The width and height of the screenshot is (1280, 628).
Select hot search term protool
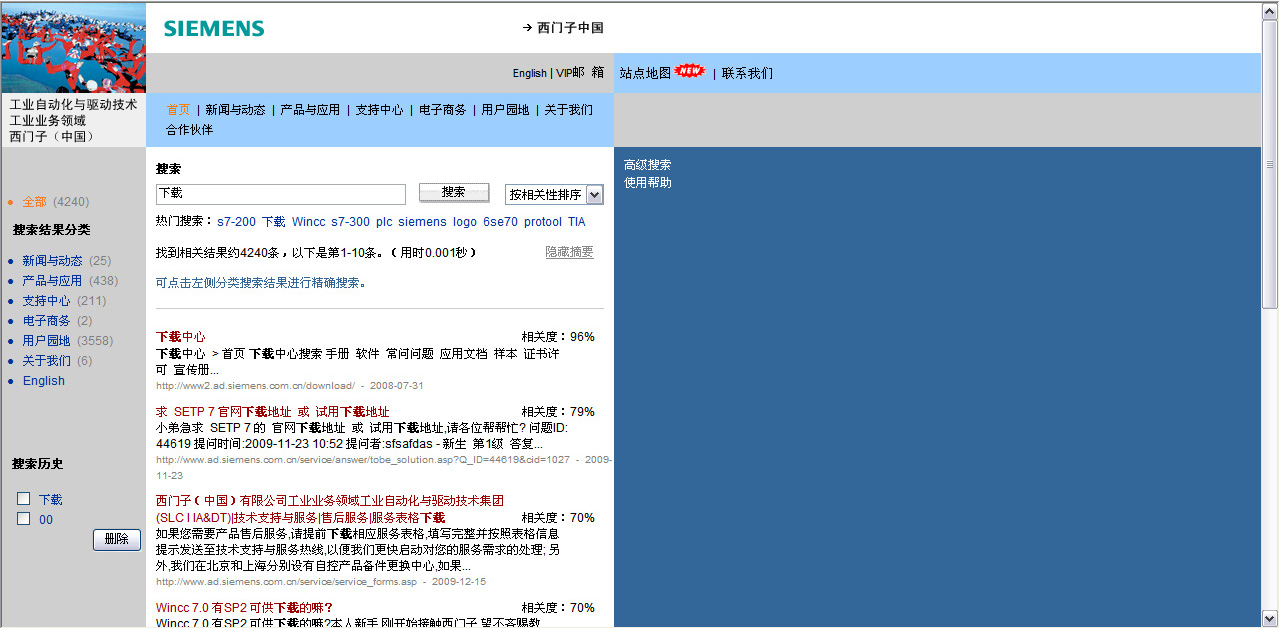tap(543, 222)
